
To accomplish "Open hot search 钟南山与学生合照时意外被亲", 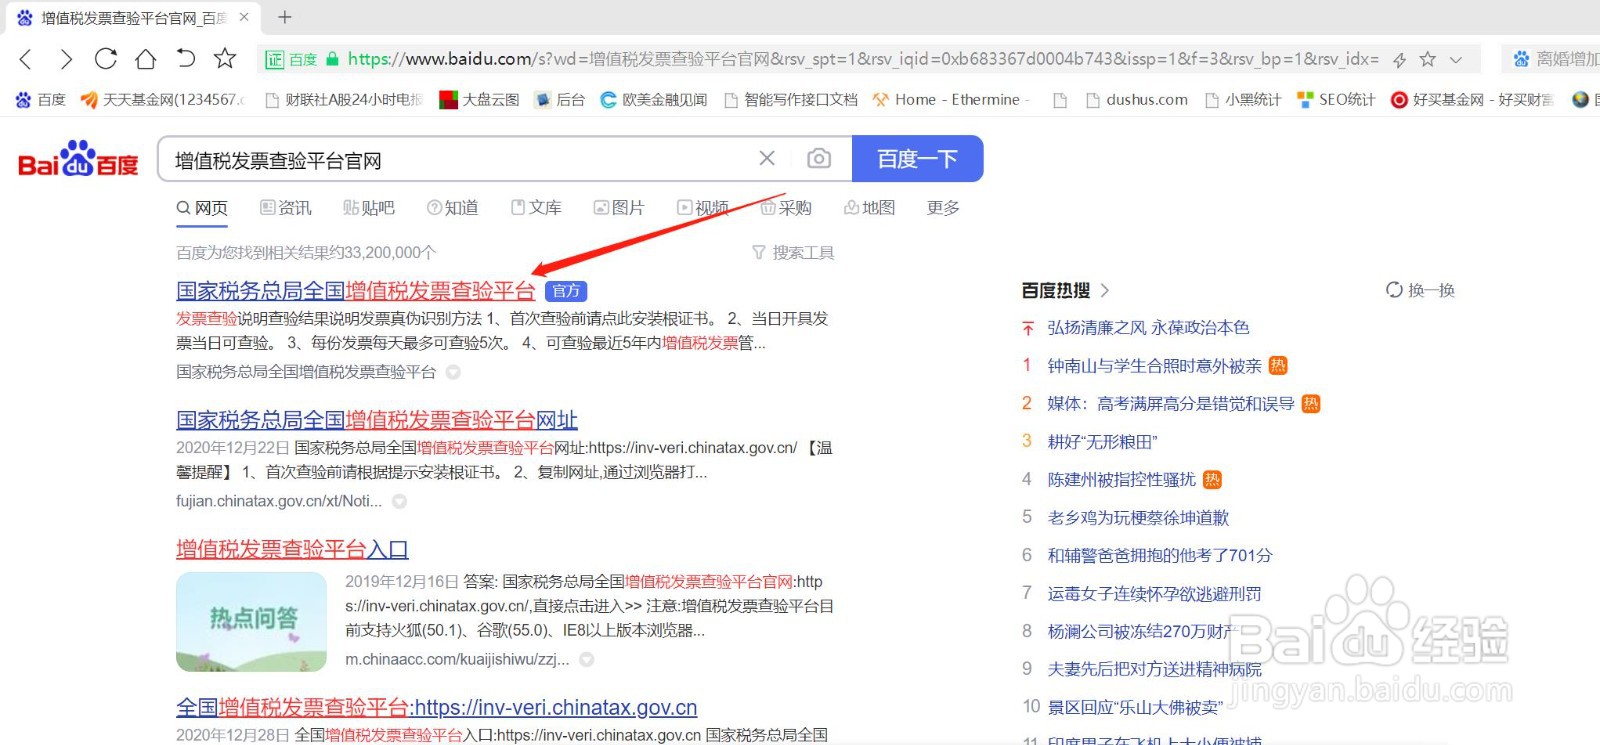I will pyautogui.click(x=1155, y=366).
